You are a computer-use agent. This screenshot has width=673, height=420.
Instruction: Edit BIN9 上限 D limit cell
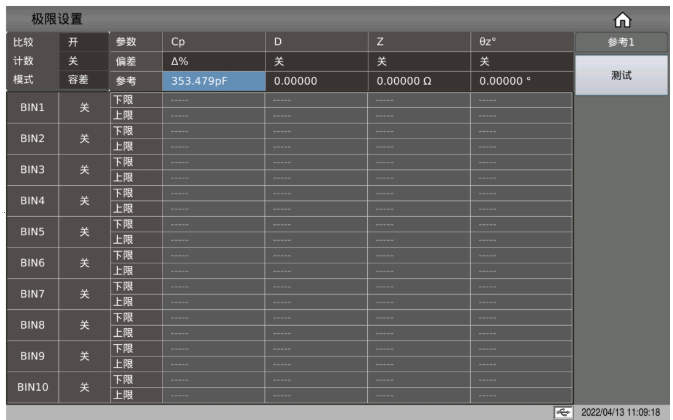coord(316,364)
